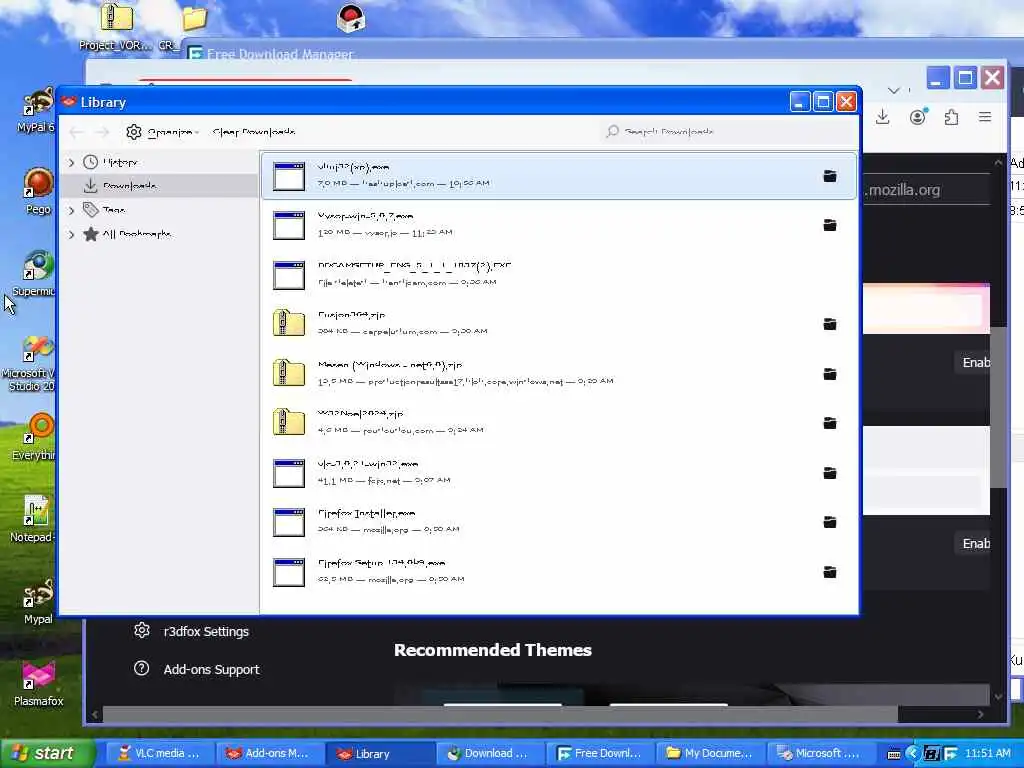This screenshot has height=768, width=1024.
Task: Select the Firefox Setup 124.0b9.exe name text
Action: point(381,562)
